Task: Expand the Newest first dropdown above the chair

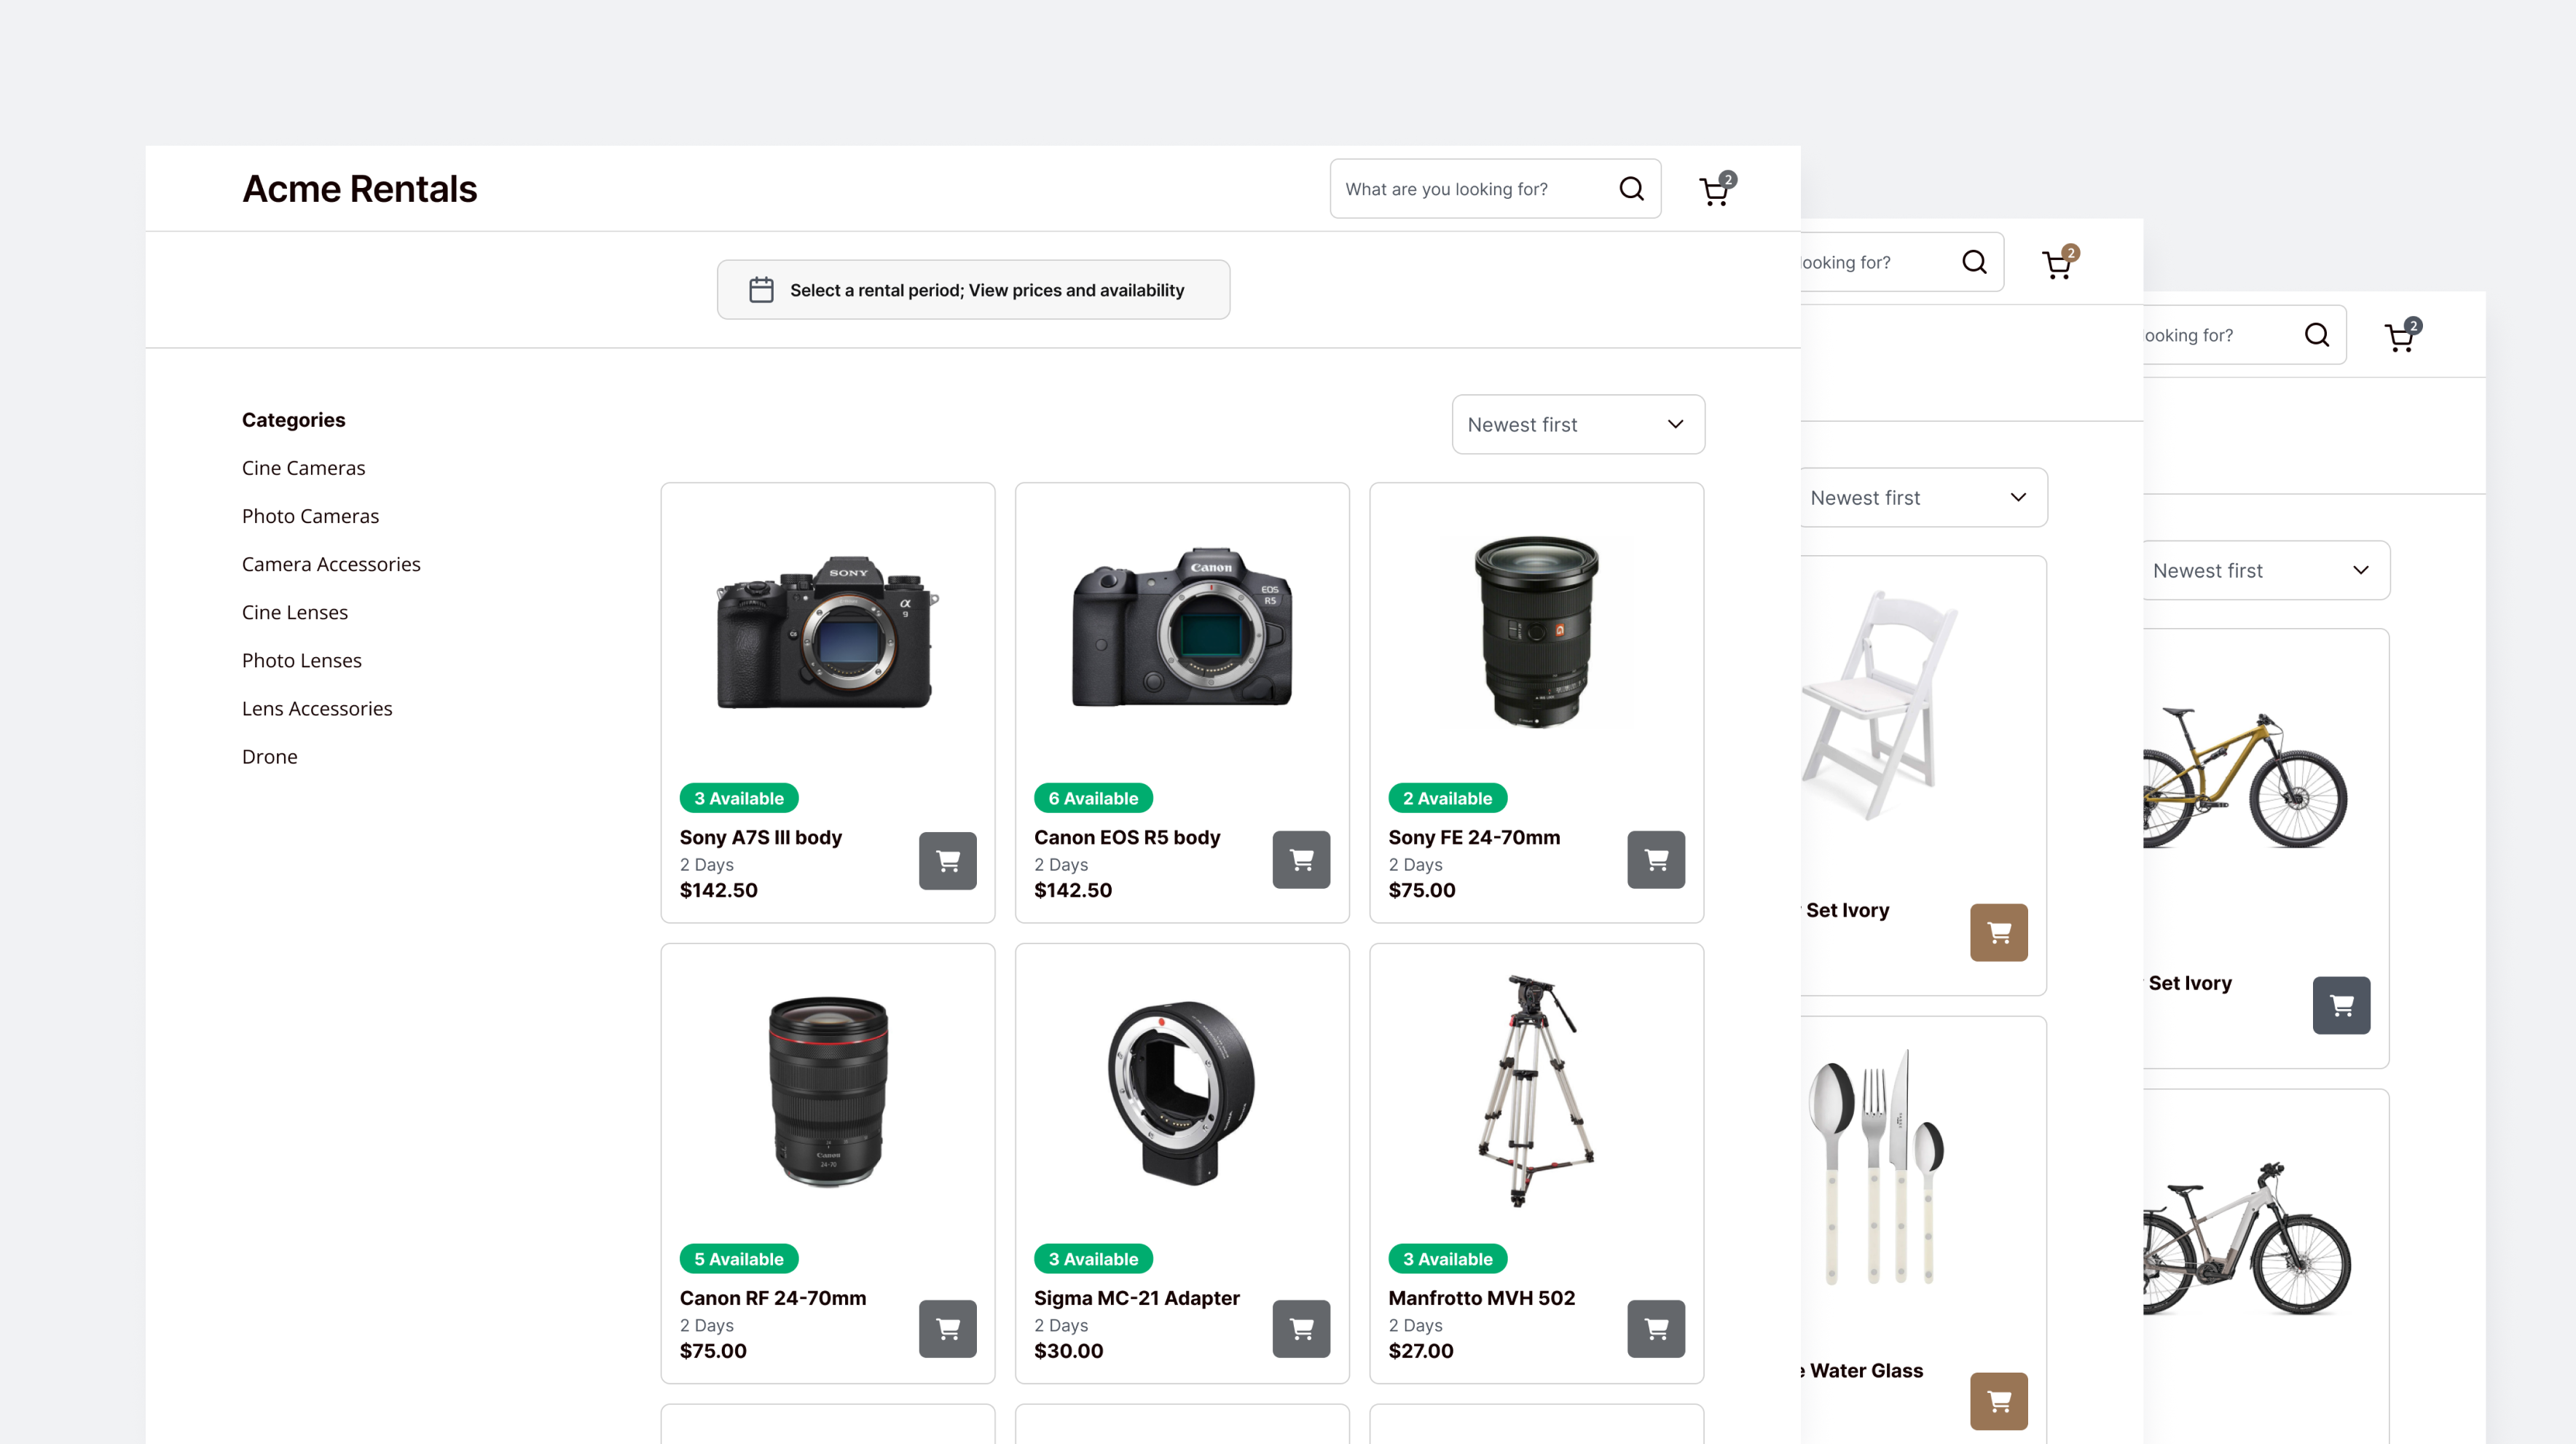Action: point(1920,497)
